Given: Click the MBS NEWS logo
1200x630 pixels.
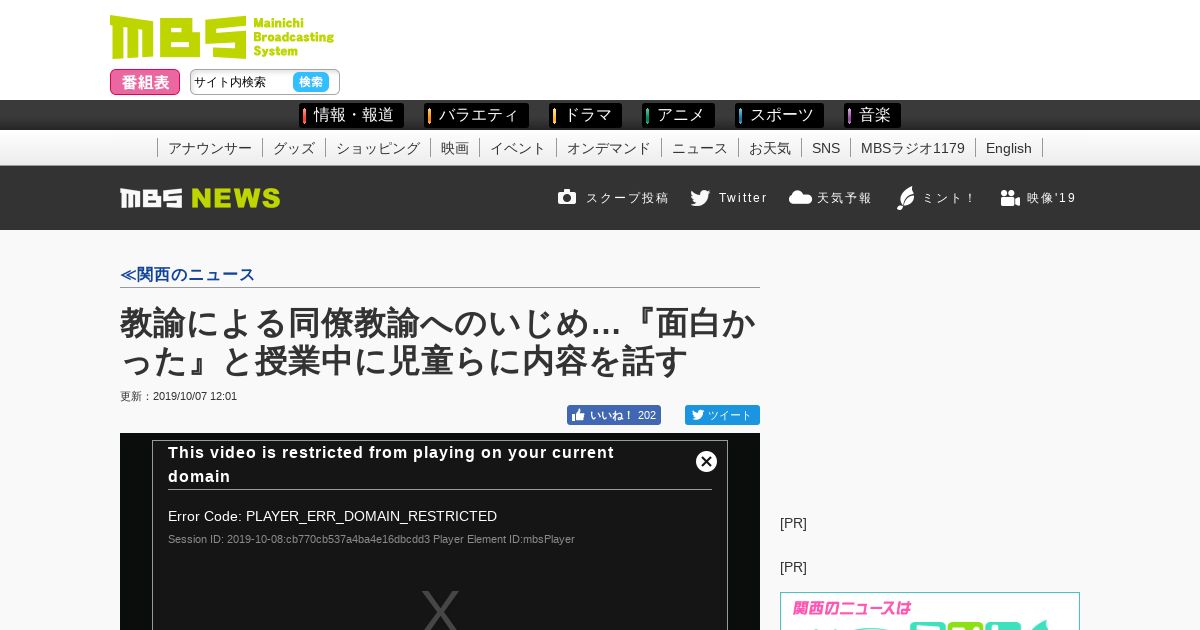Looking at the screenshot, I should pos(200,198).
